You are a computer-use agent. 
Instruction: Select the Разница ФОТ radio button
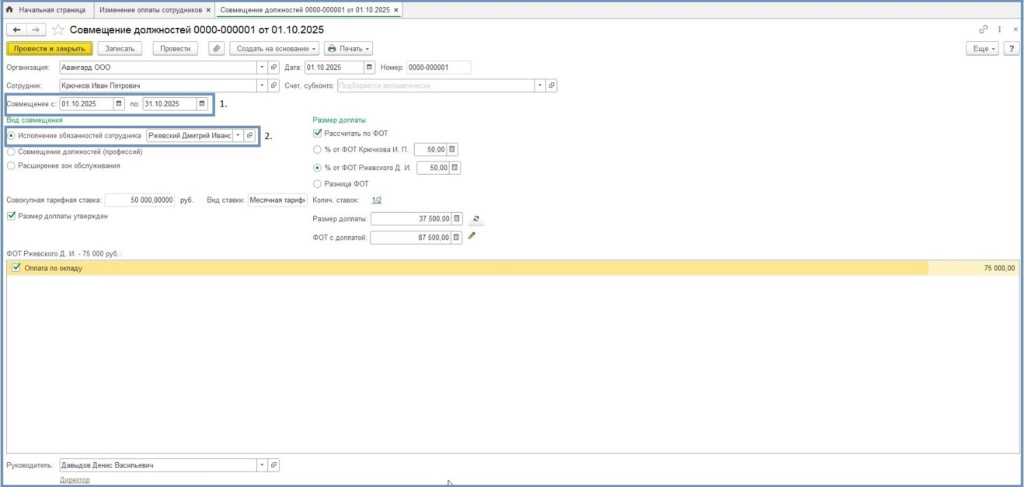point(318,184)
